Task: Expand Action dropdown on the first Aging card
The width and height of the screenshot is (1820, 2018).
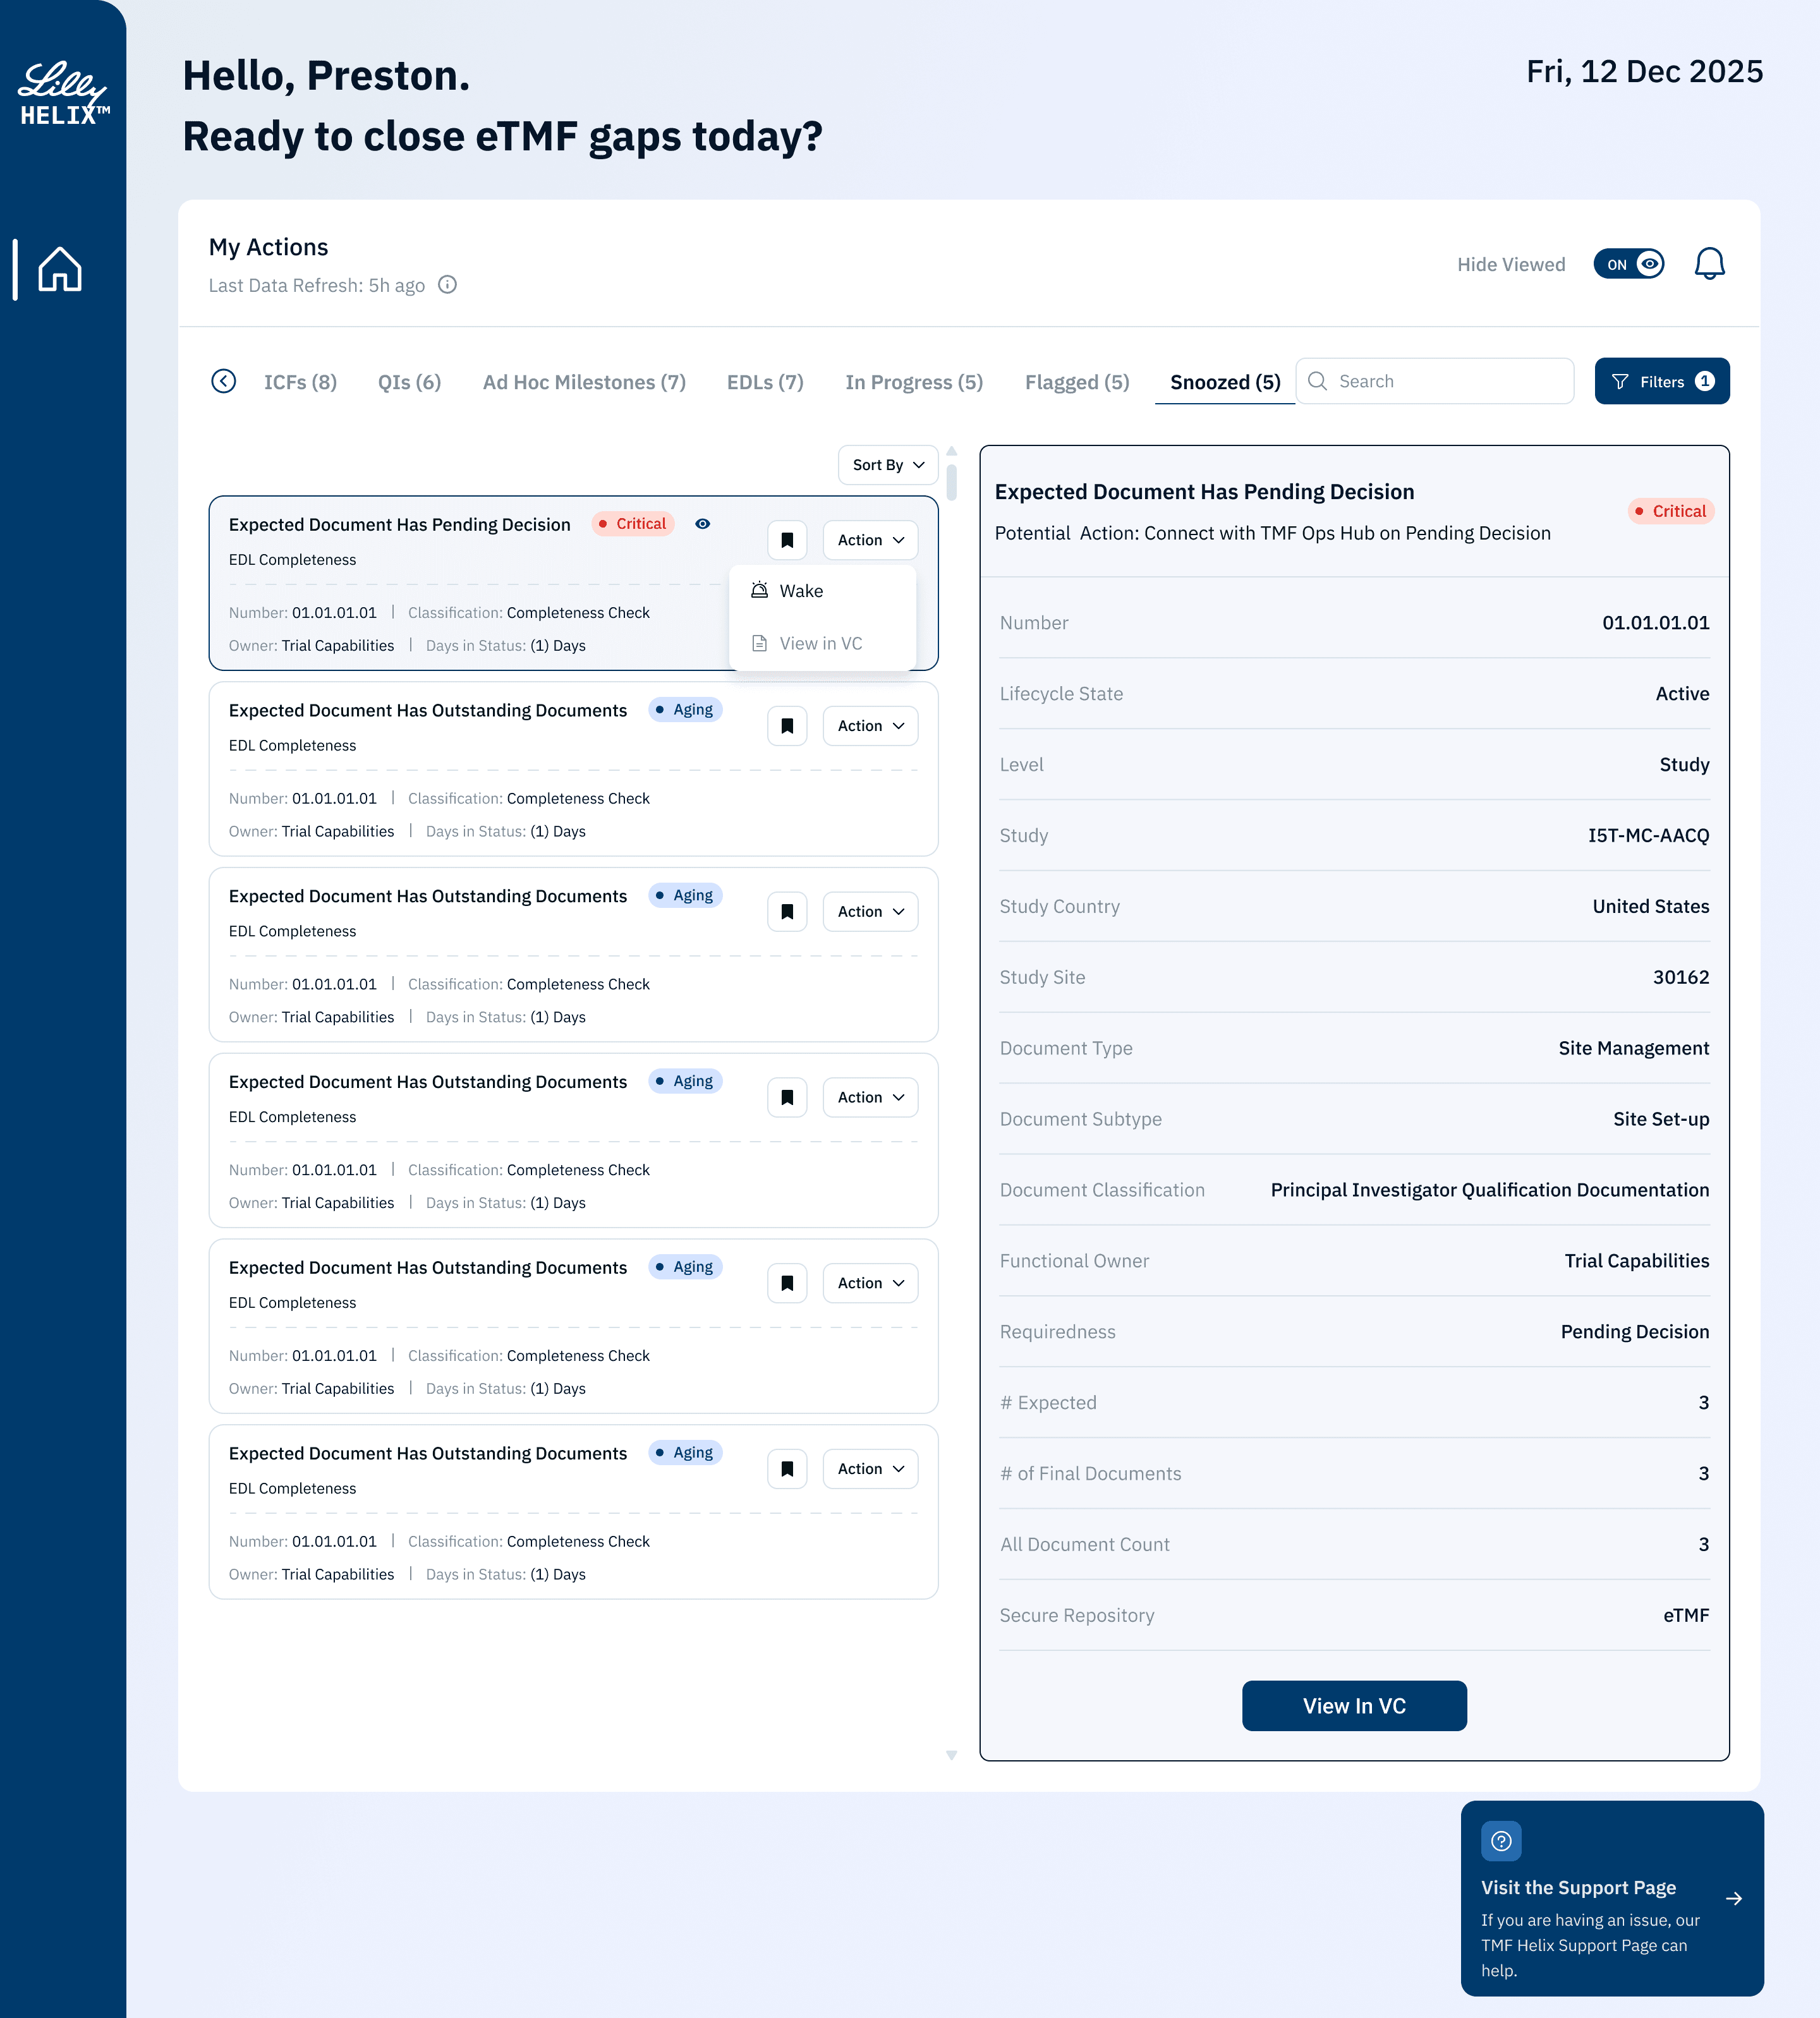Action: (x=870, y=726)
